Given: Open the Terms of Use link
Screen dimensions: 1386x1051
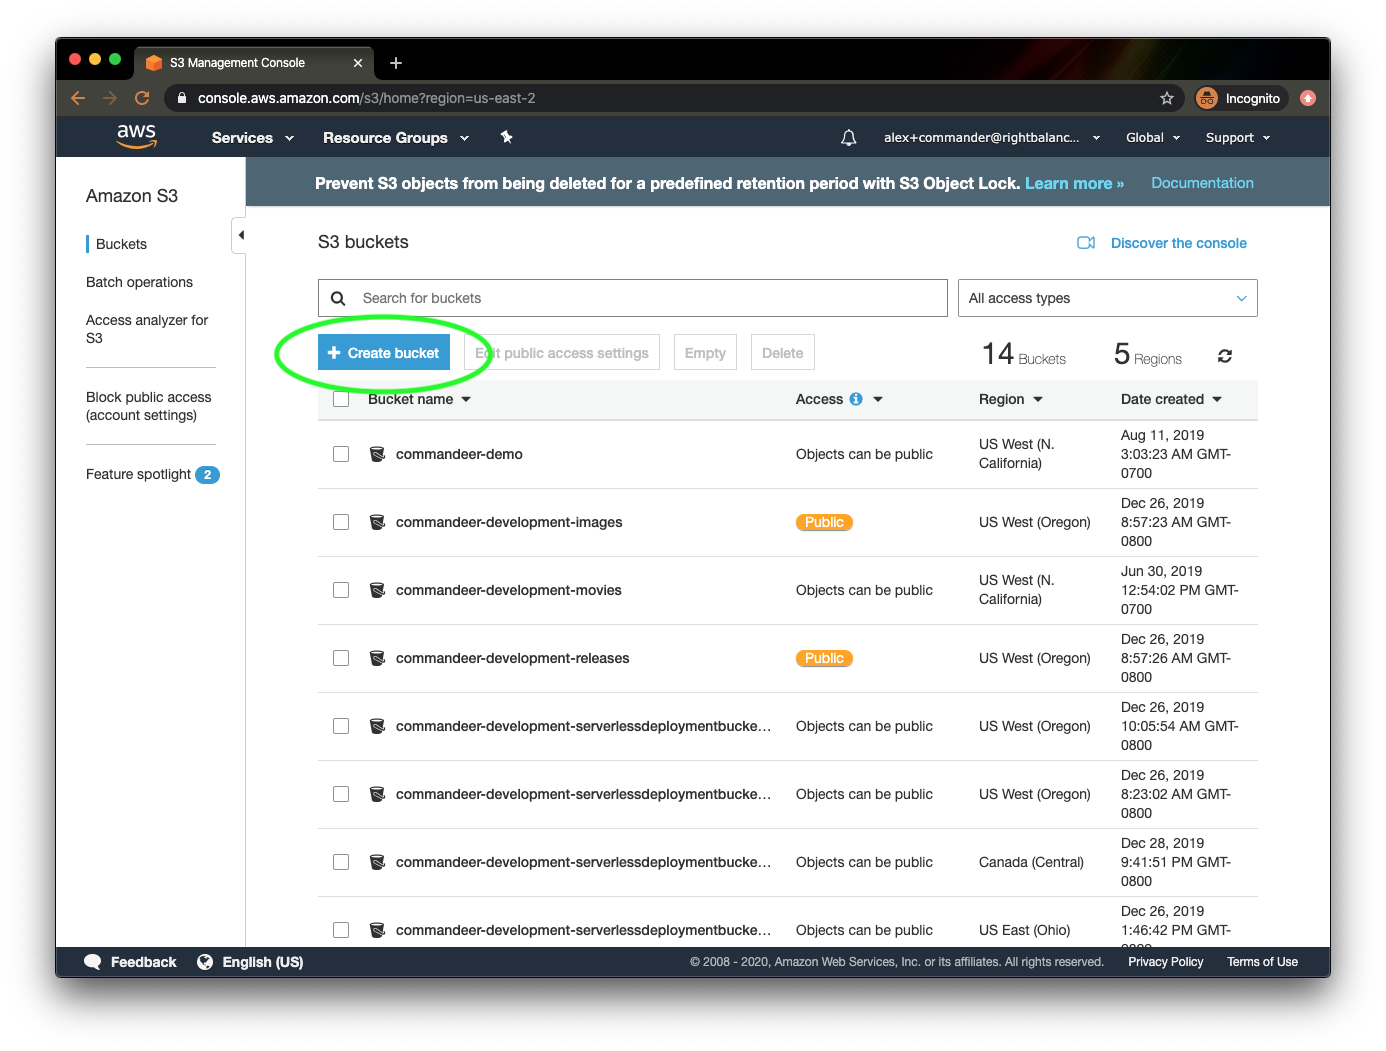Looking at the screenshot, I should pos(1262,962).
